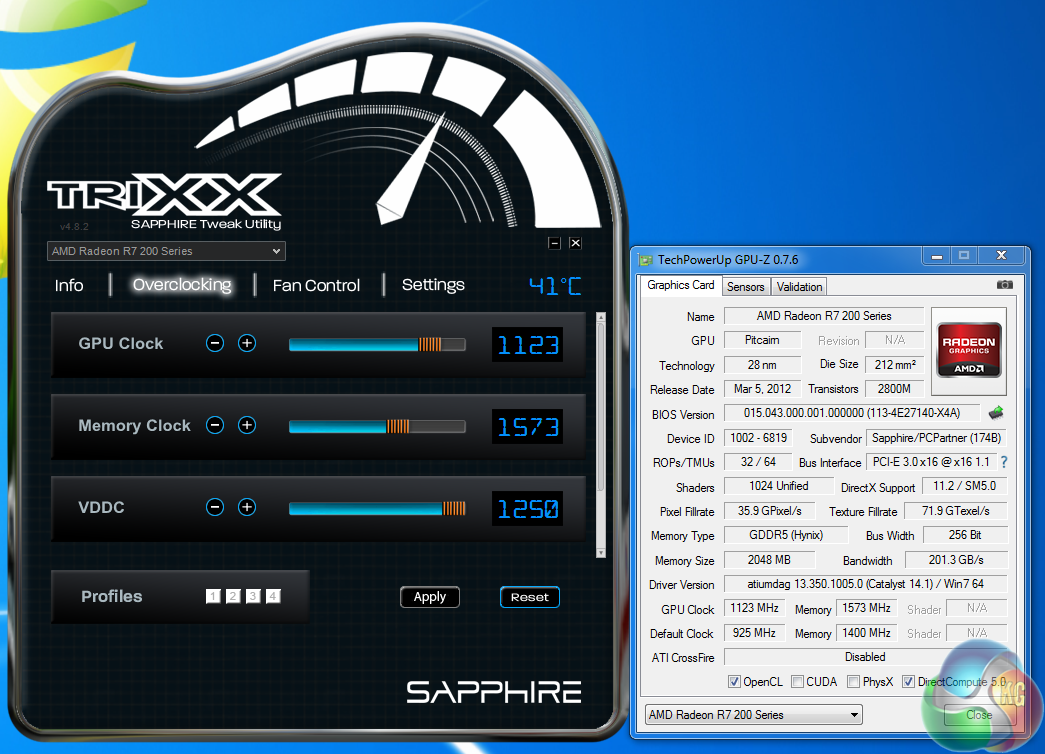This screenshot has height=754, width=1045.
Task: Click the ATI CrossFire Disabled field
Action: pyautogui.click(x=865, y=657)
